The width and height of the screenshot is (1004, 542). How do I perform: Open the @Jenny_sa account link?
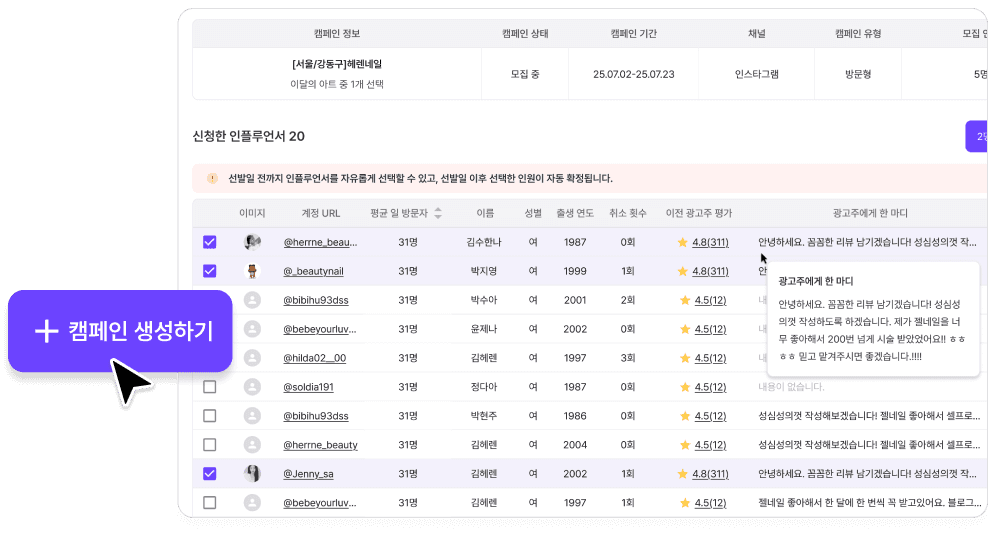pos(309,473)
